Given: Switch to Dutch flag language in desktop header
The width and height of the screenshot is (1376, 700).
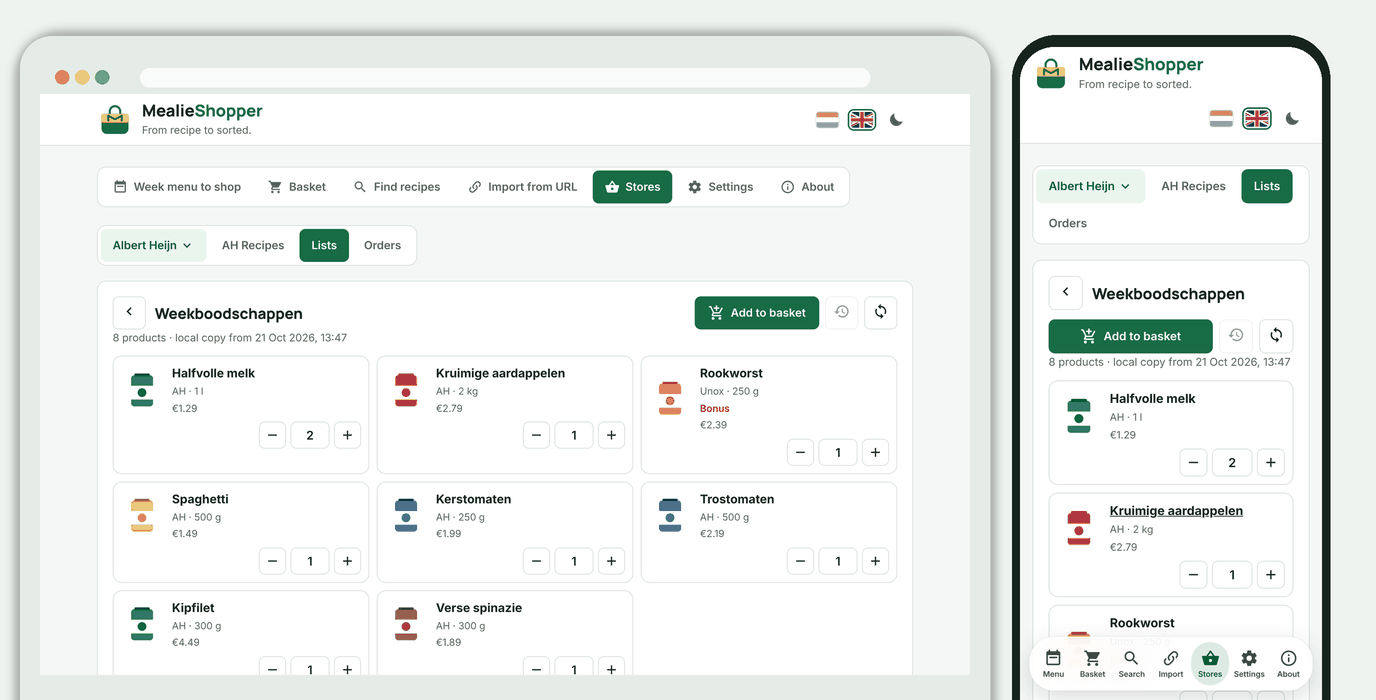Looking at the screenshot, I should tap(827, 120).
